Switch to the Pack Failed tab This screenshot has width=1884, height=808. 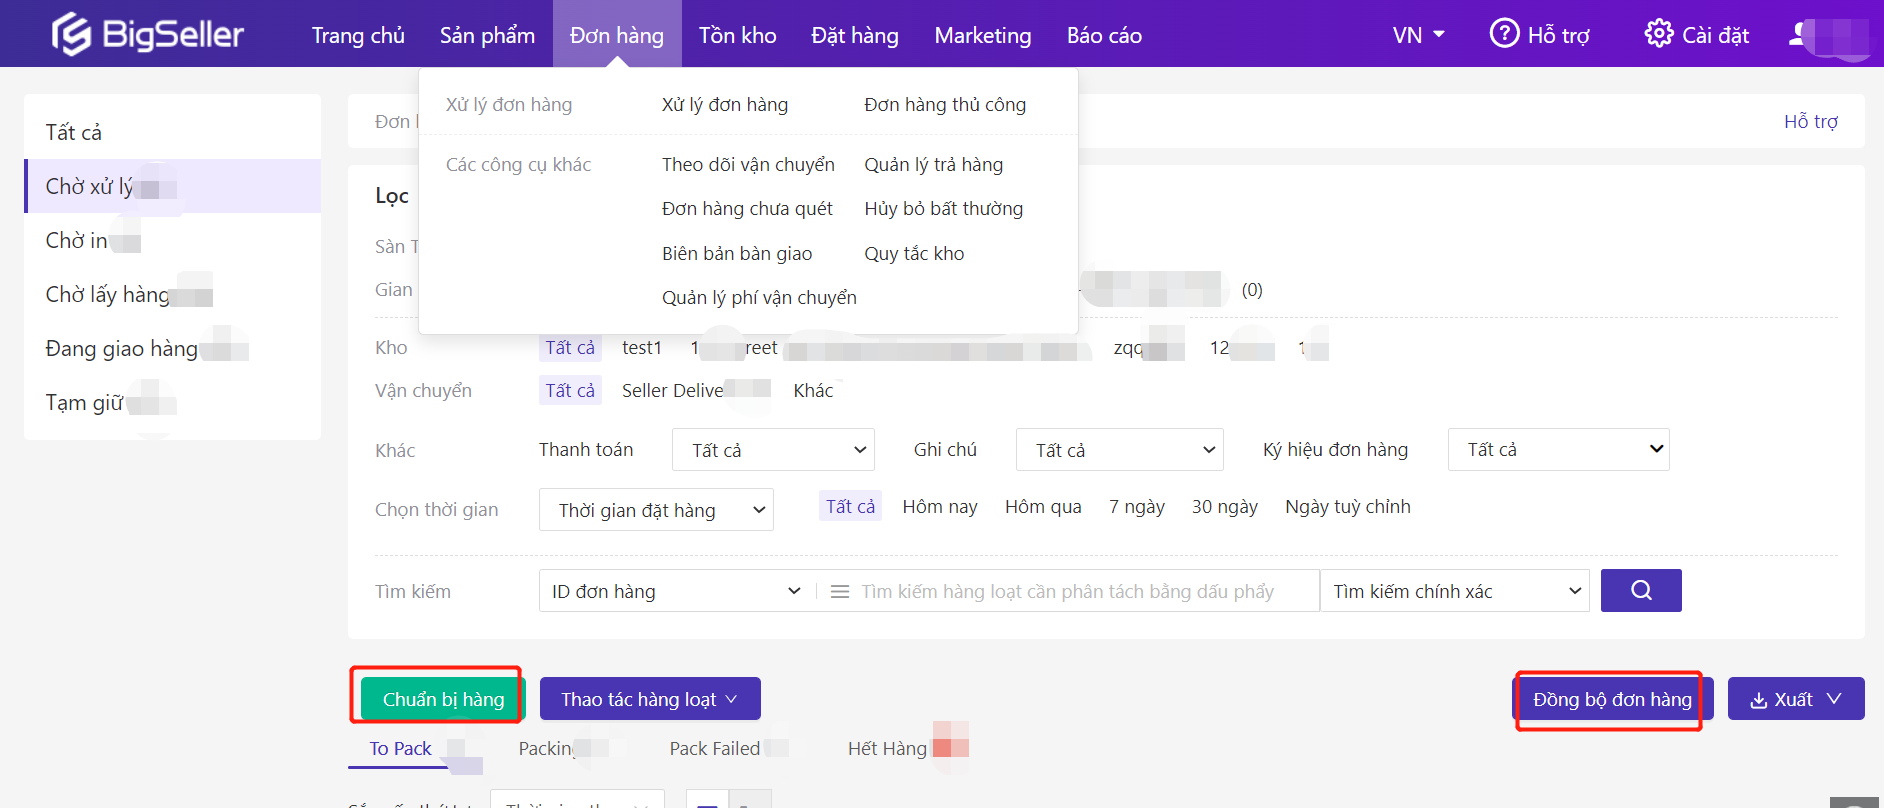point(714,749)
